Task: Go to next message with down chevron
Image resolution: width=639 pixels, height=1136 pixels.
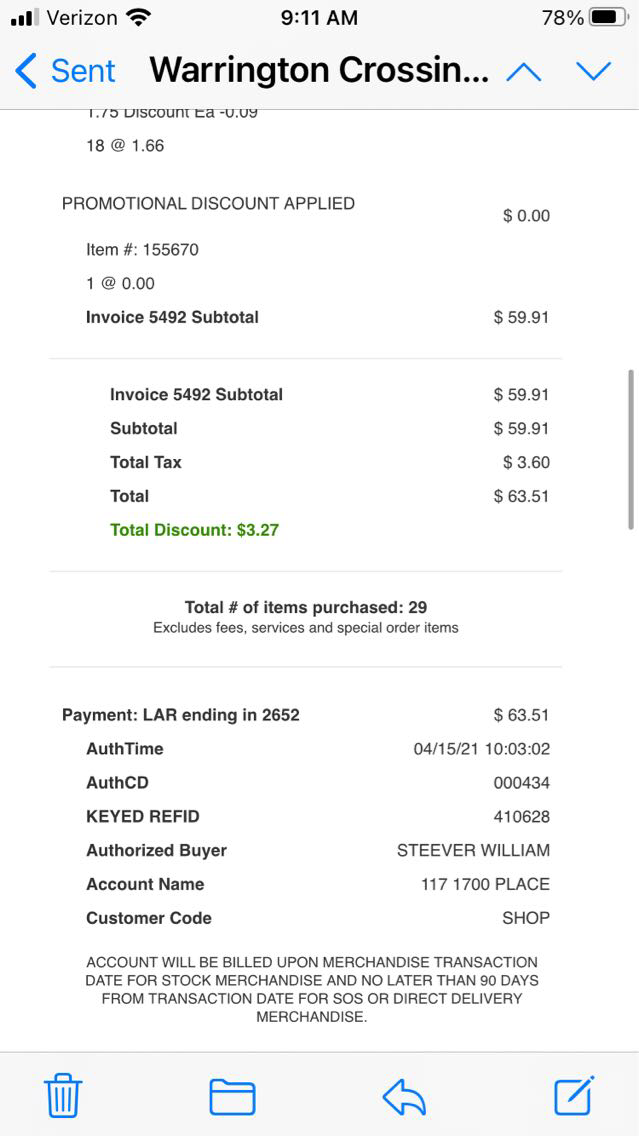Action: click(x=593, y=71)
